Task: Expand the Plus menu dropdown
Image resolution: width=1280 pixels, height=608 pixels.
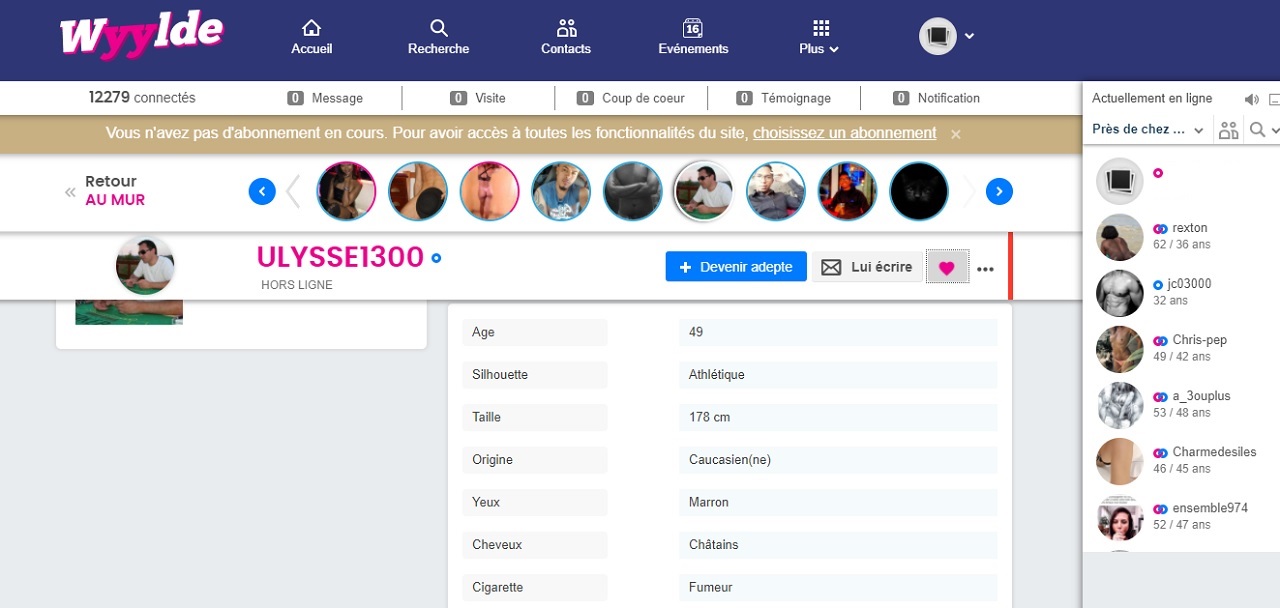Action: pos(820,38)
